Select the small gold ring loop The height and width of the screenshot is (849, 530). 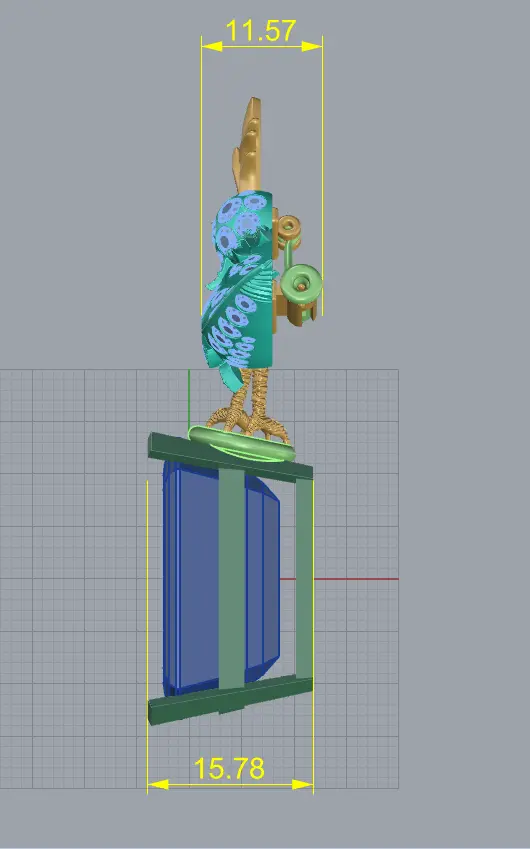point(289,227)
